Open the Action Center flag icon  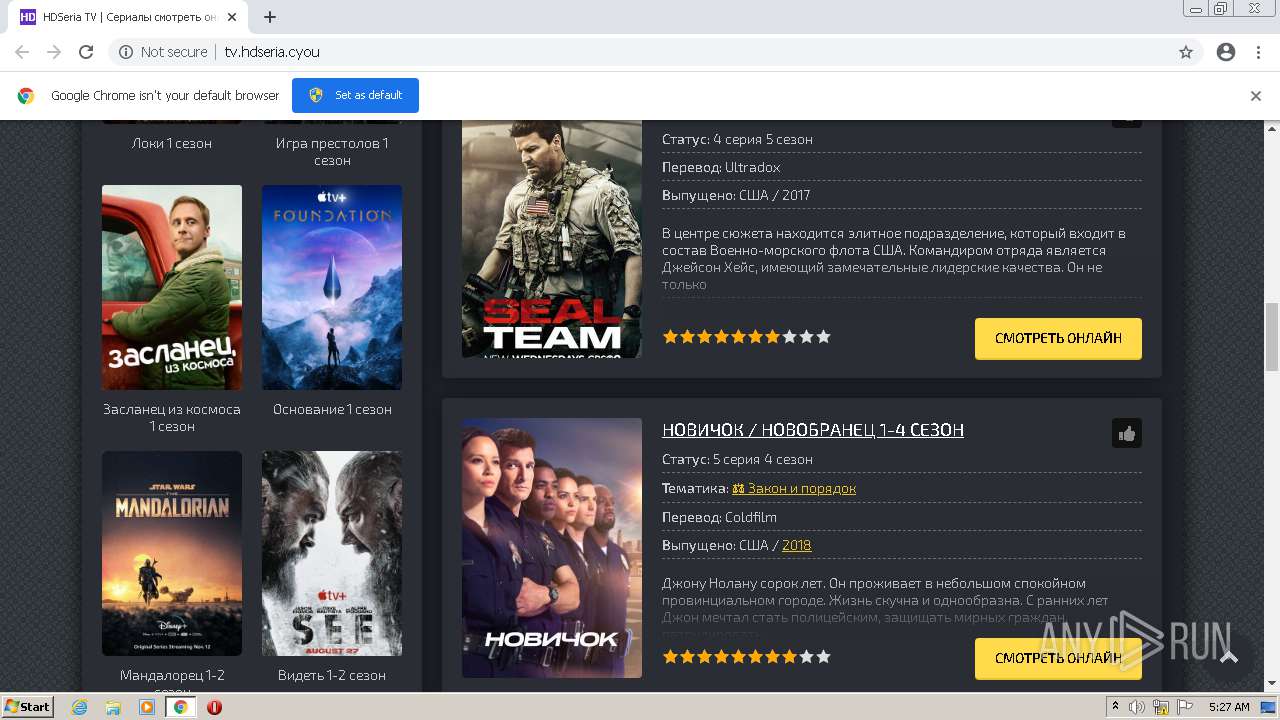tap(1184, 707)
